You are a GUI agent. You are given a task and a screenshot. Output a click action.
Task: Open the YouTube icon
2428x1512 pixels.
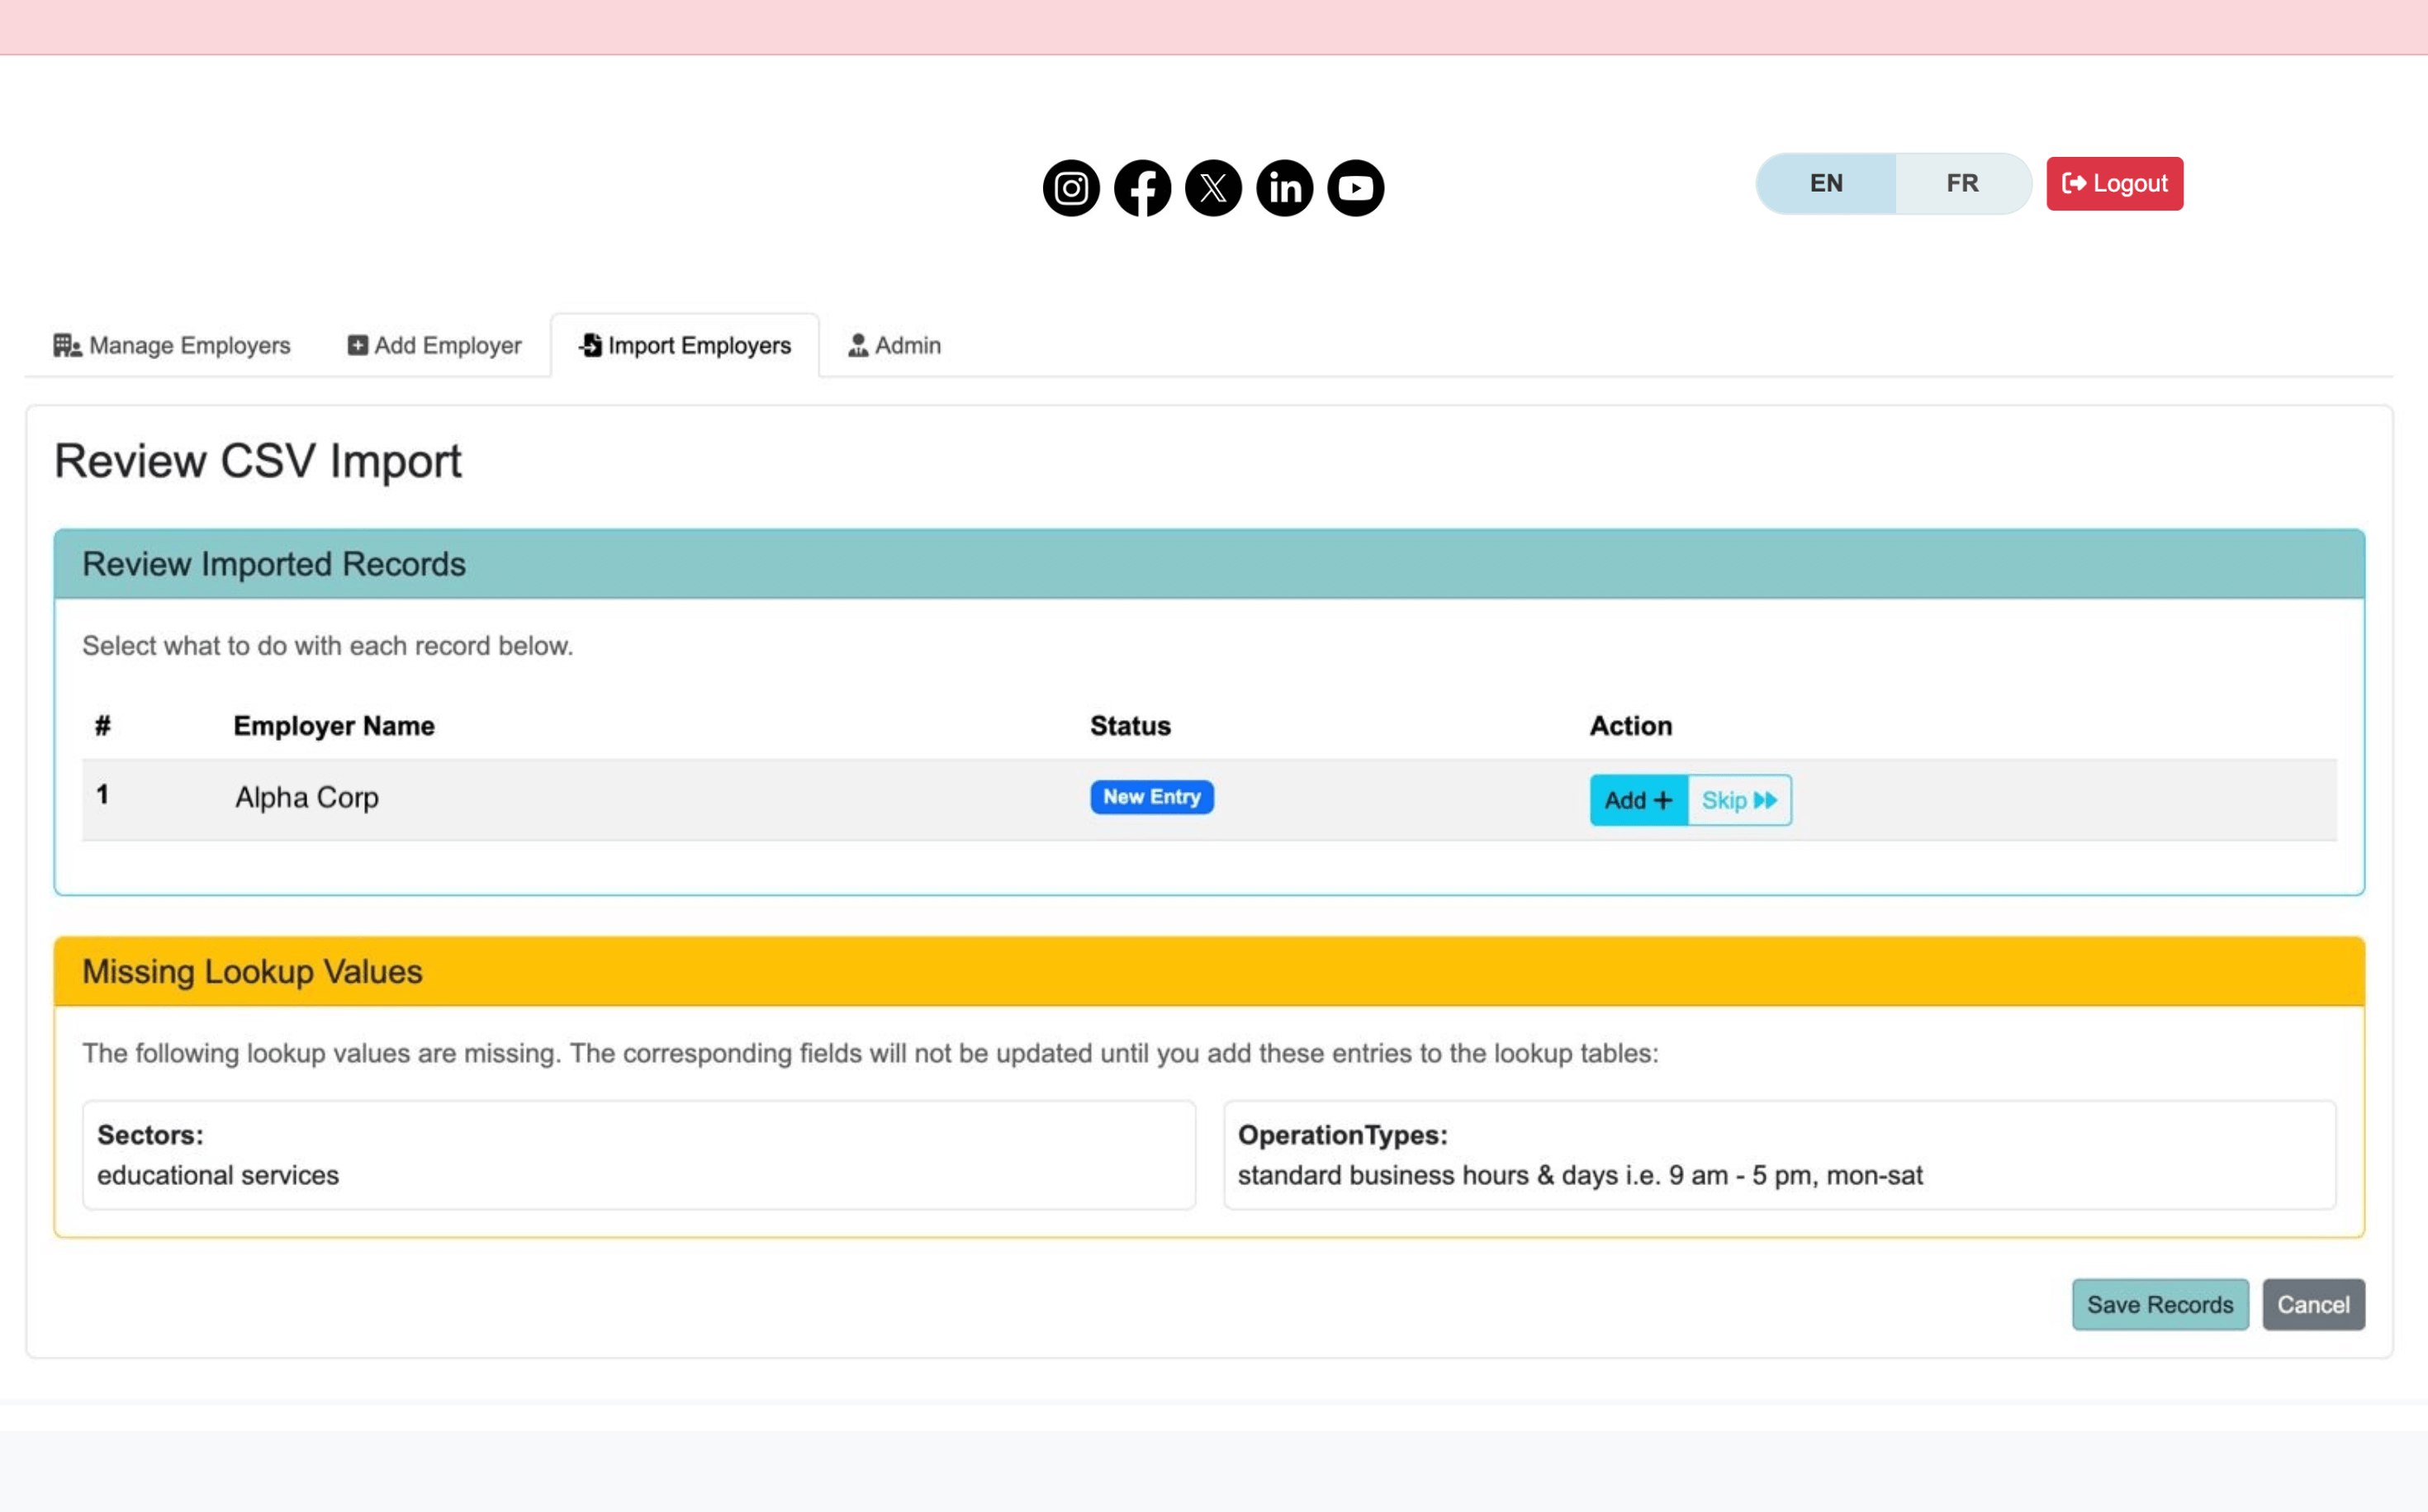(1356, 188)
